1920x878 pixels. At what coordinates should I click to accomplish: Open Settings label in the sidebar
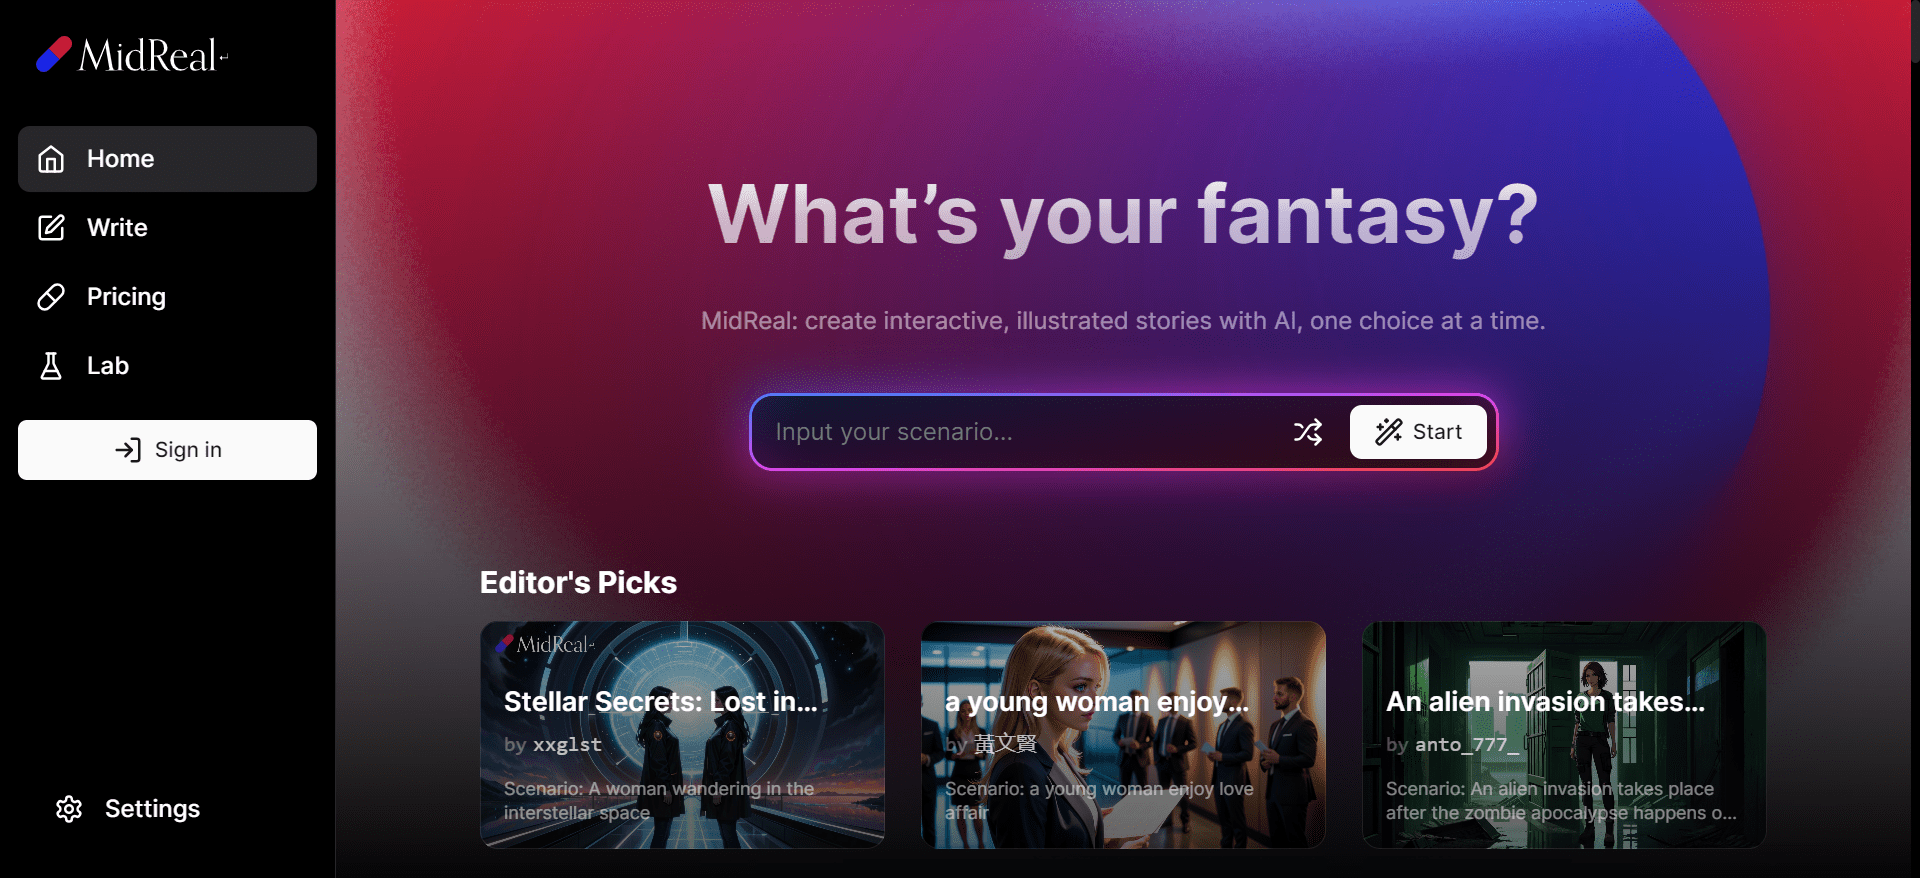pyautogui.click(x=152, y=809)
